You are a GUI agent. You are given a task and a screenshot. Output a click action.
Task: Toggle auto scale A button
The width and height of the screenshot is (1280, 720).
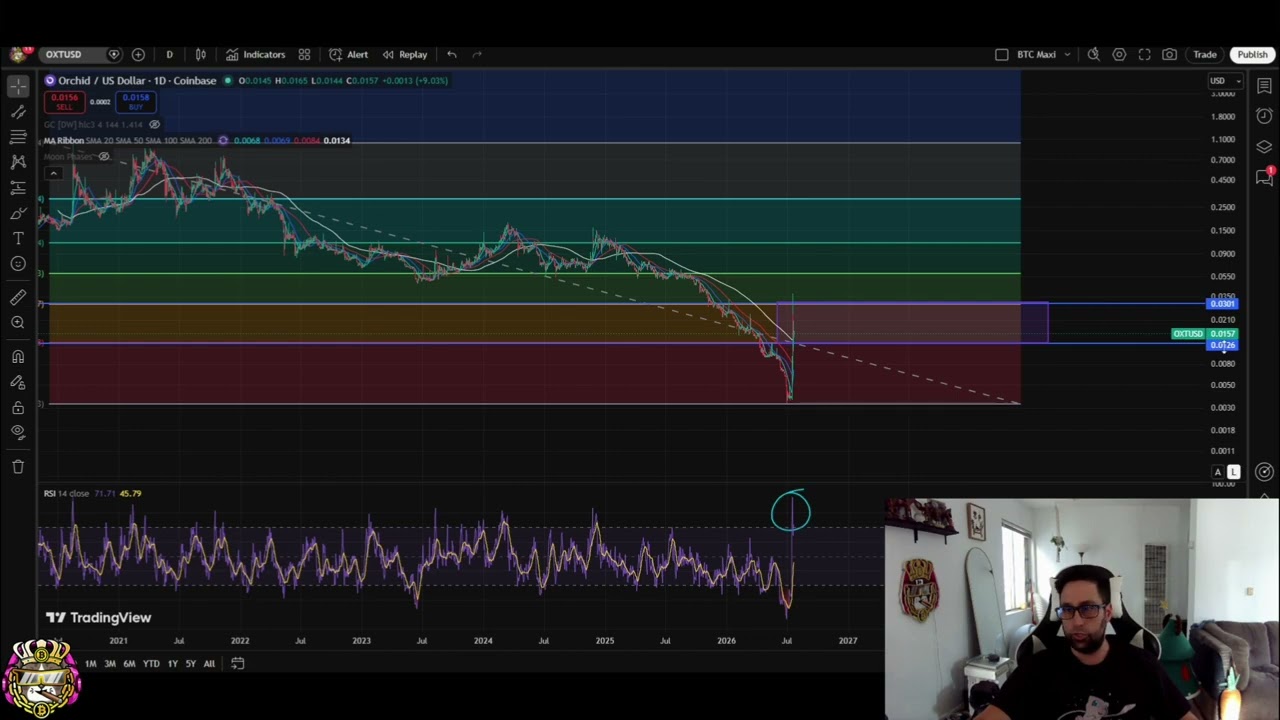click(1218, 472)
